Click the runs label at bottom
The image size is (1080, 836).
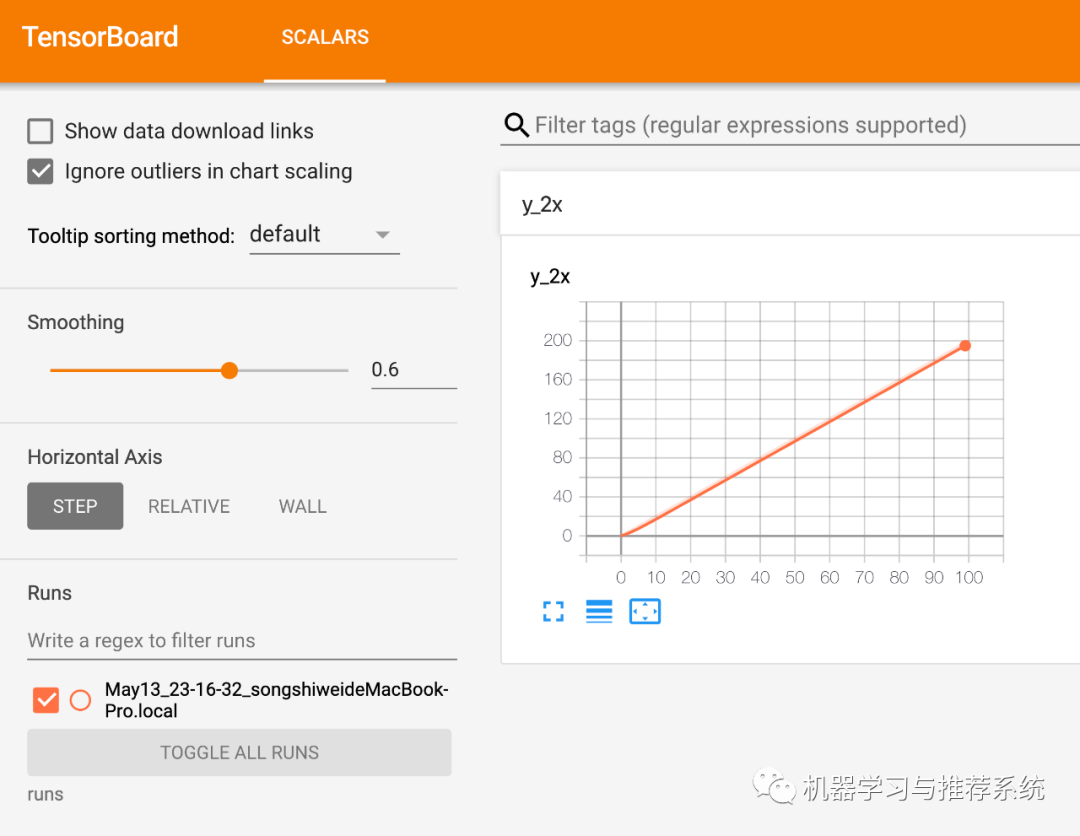(45, 794)
